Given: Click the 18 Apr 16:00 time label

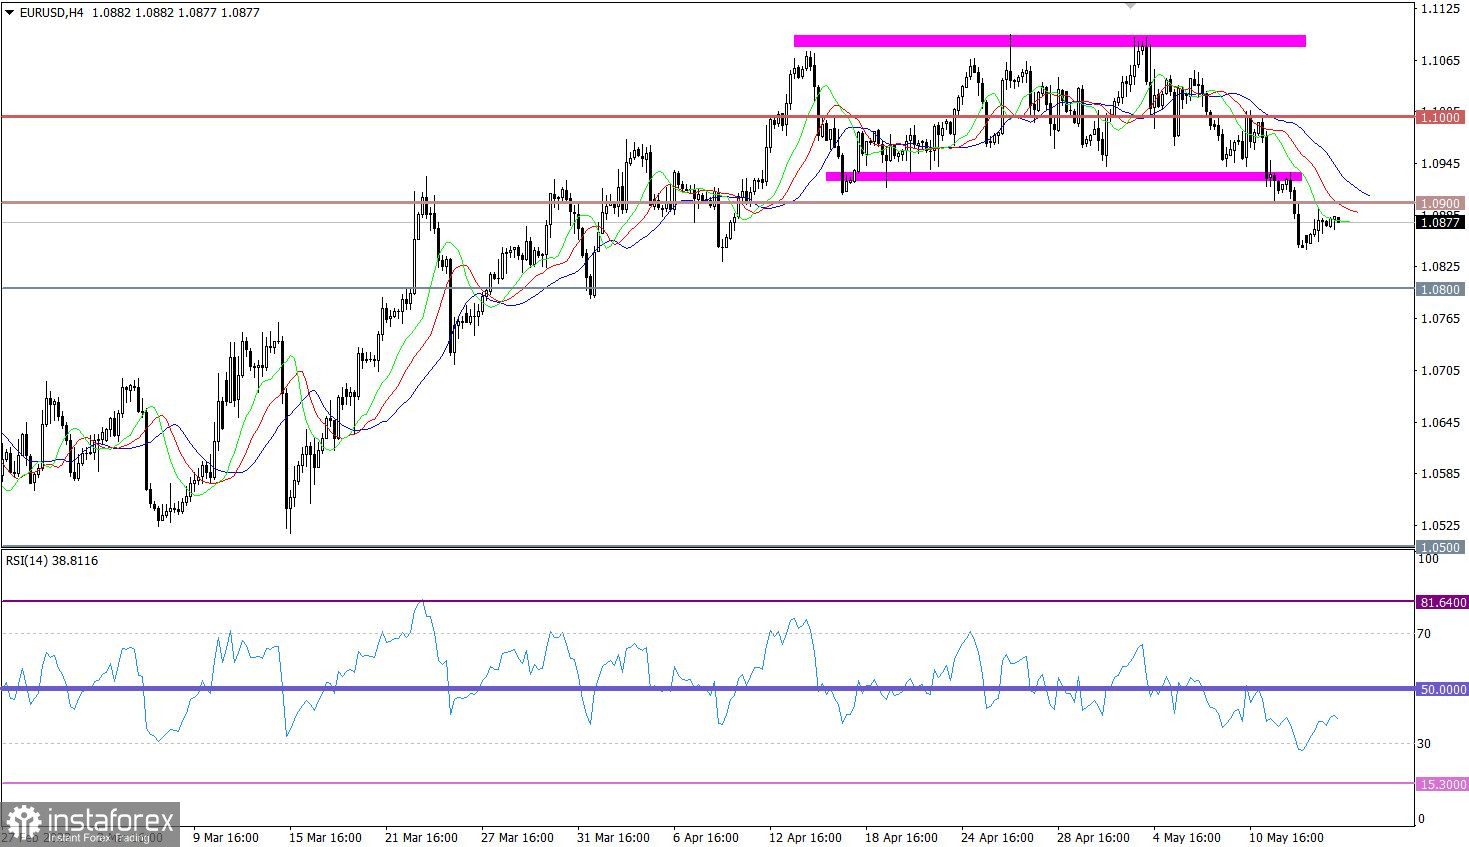Looking at the screenshot, I should click(x=902, y=837).
